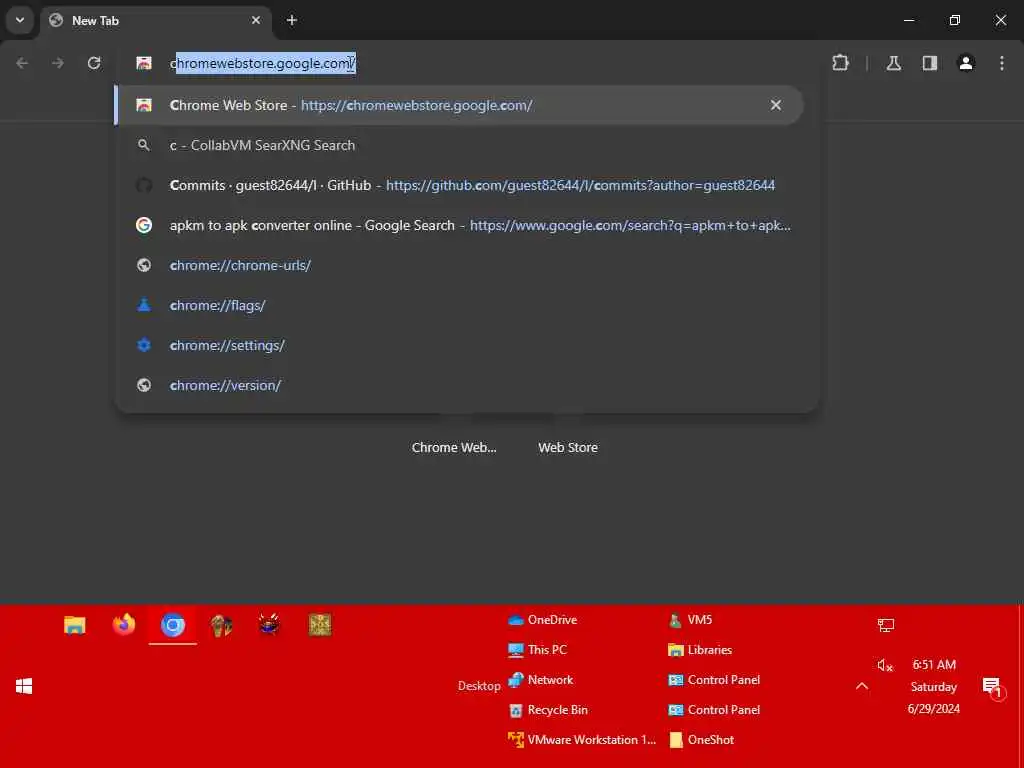Open OneDrive in Desktop toolbar
The image size is (1024, 768).
pyautogui.click(x=543, y=620)
